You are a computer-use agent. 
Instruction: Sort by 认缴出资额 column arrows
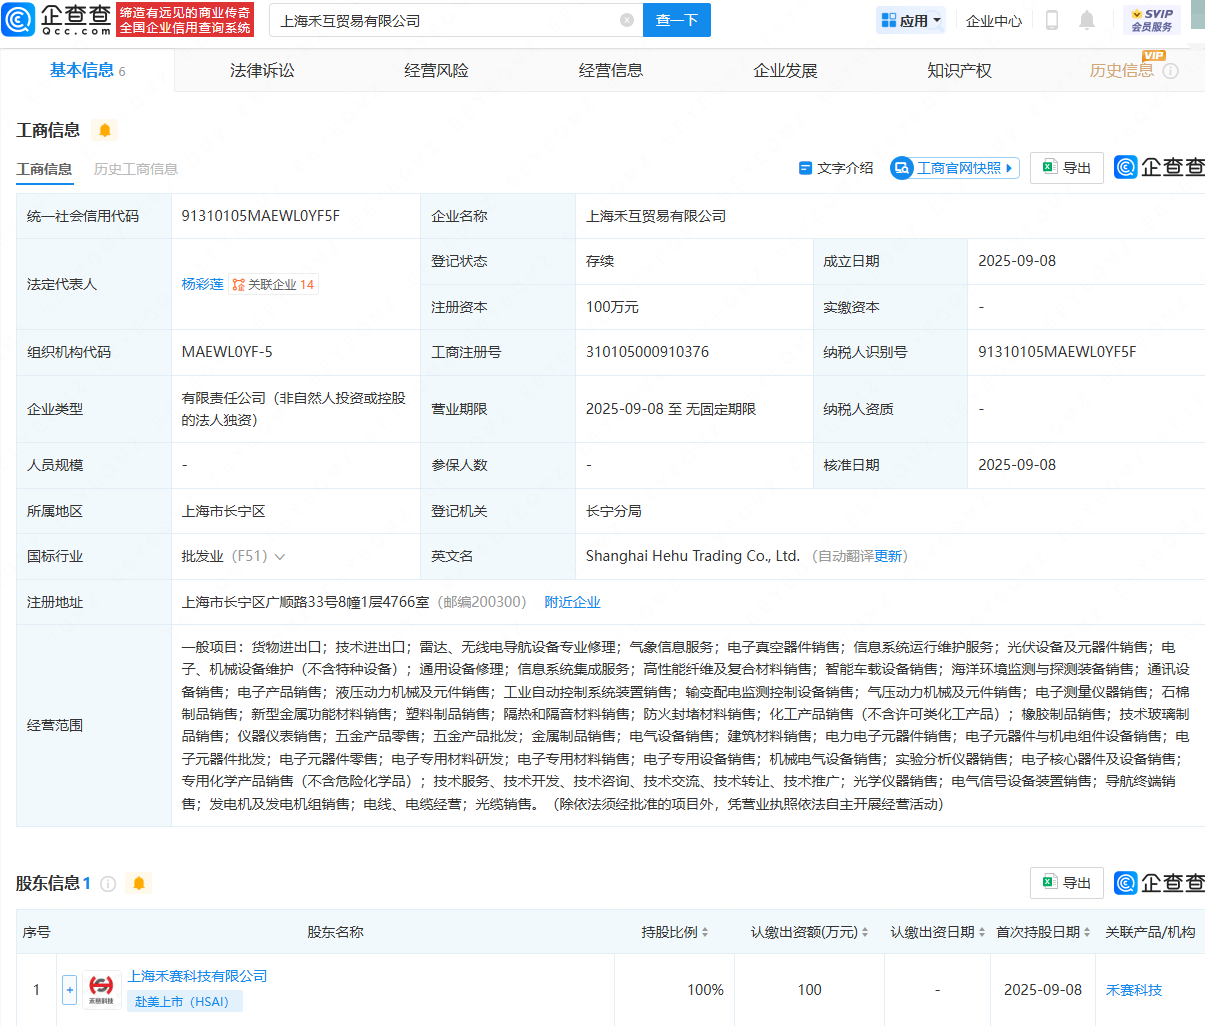tap(865, 932)
